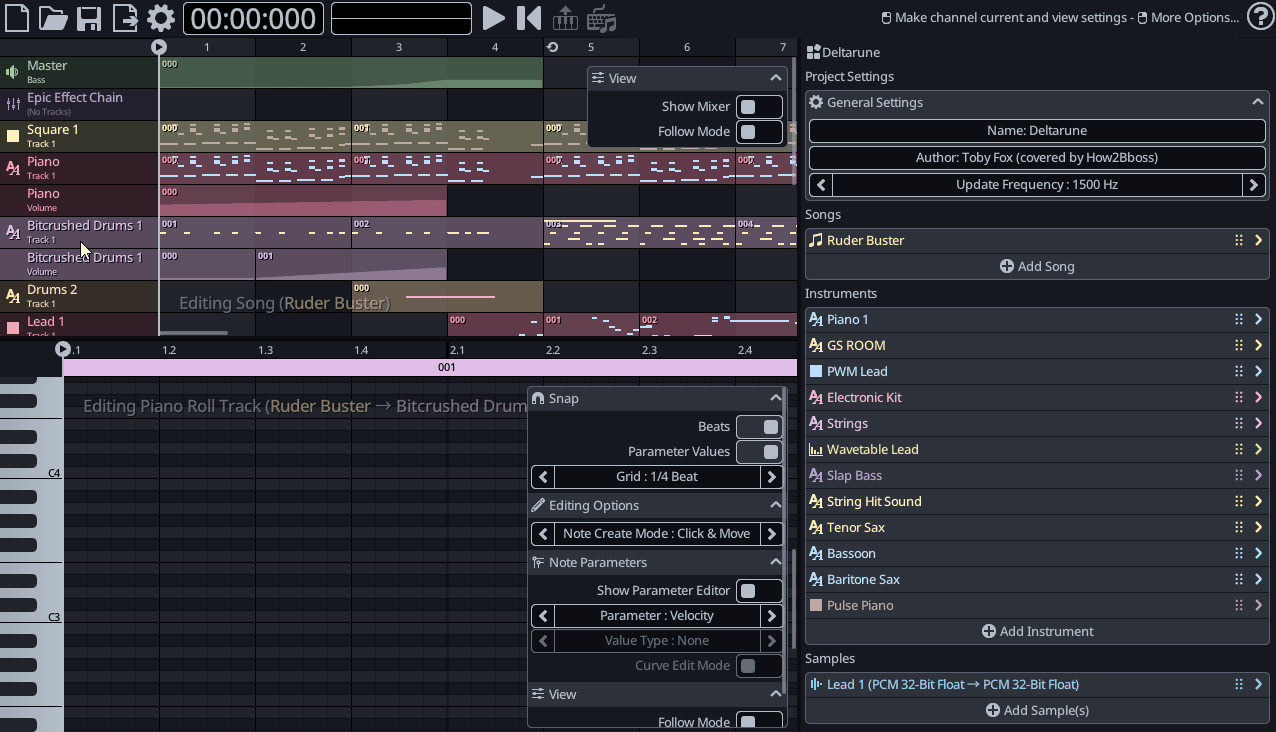Collapse the General Settings section
Screen dimensions: 1276x732
(x=1257, y=102)
